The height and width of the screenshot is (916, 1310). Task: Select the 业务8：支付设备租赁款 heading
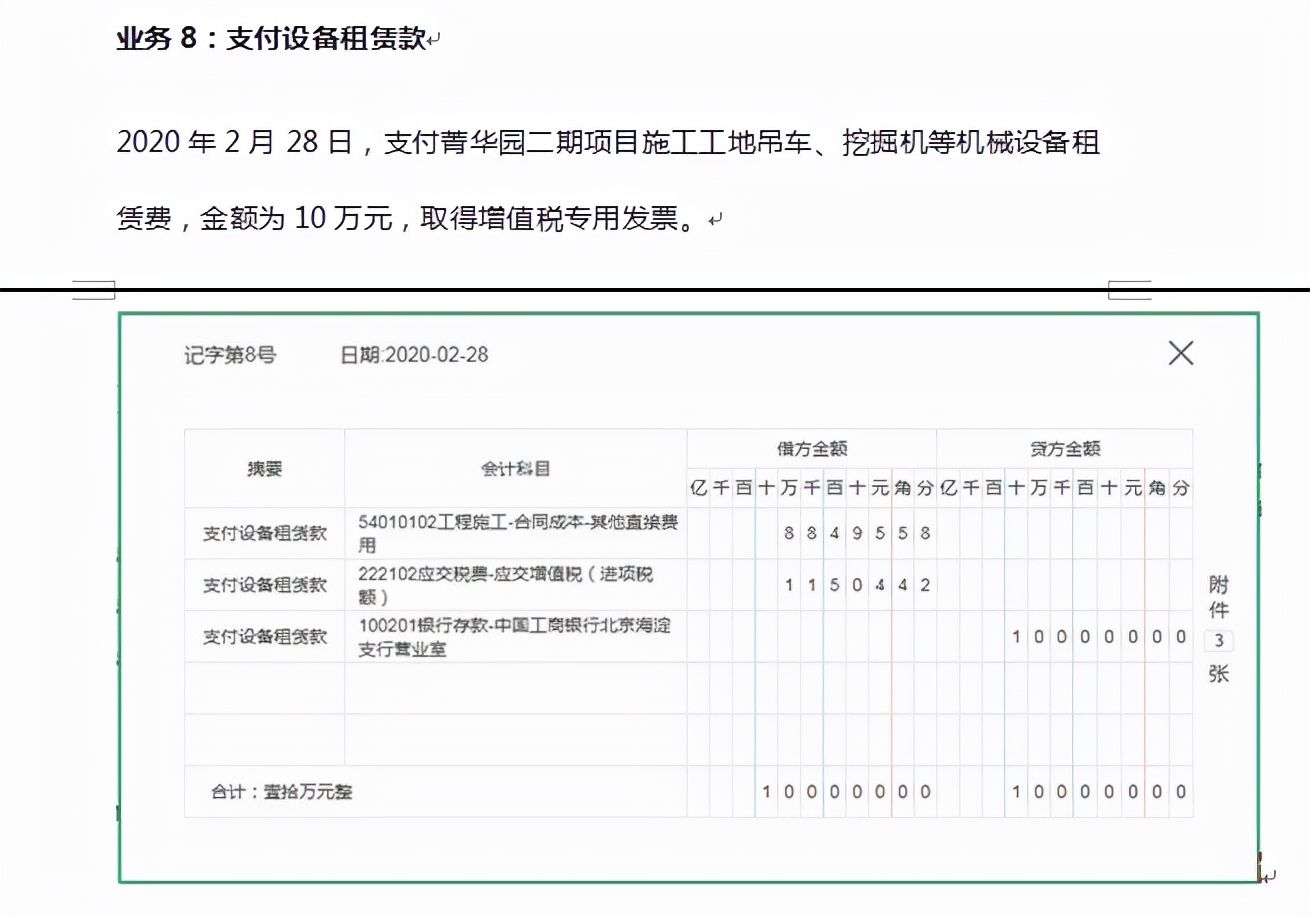click(x=272, y=37)
